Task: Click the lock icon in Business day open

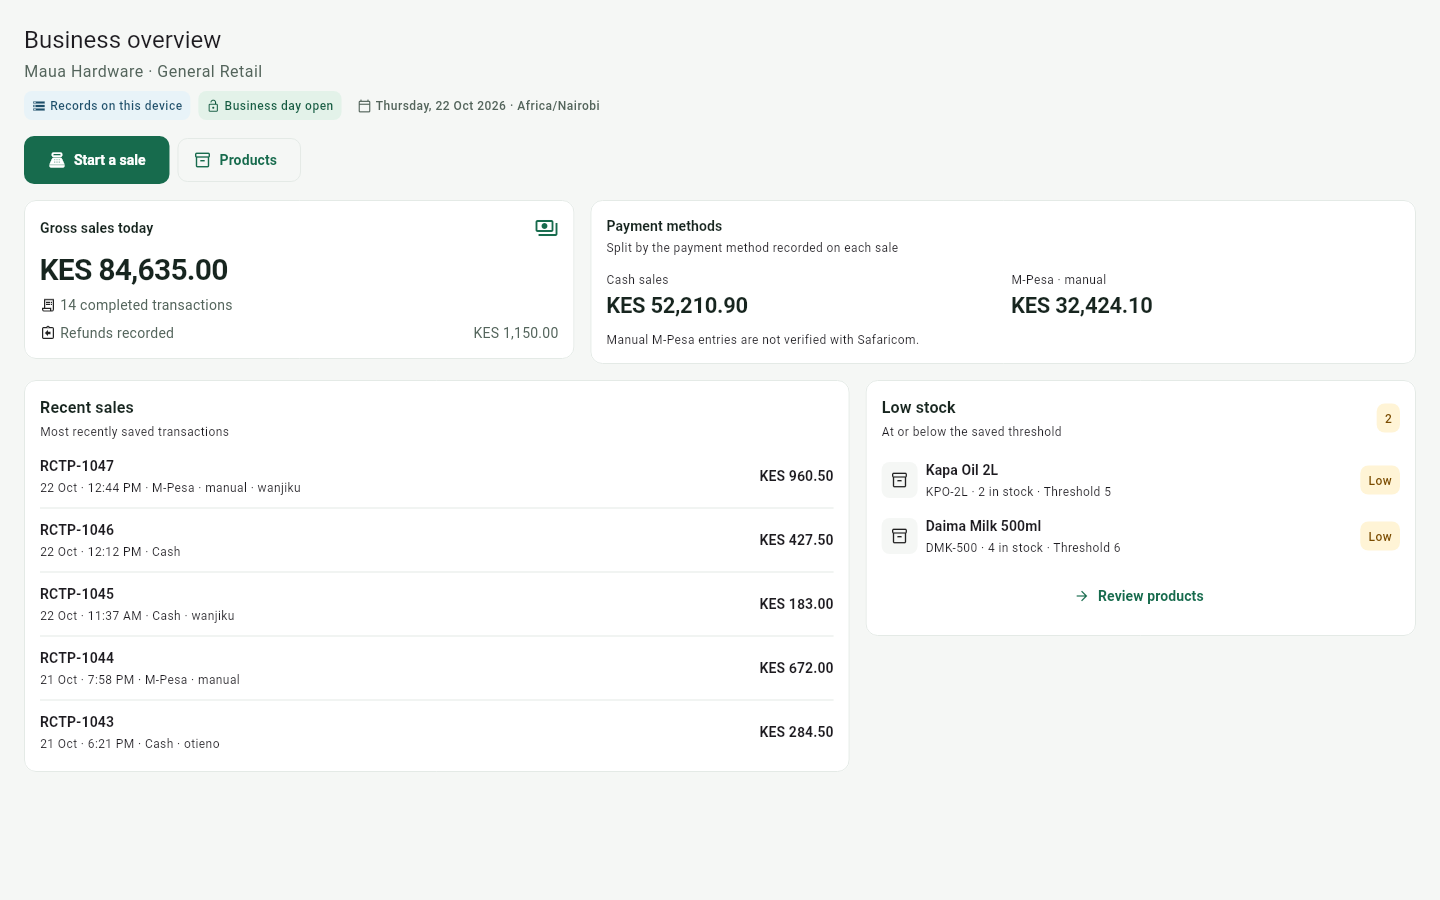Action: tap(213, 106)
